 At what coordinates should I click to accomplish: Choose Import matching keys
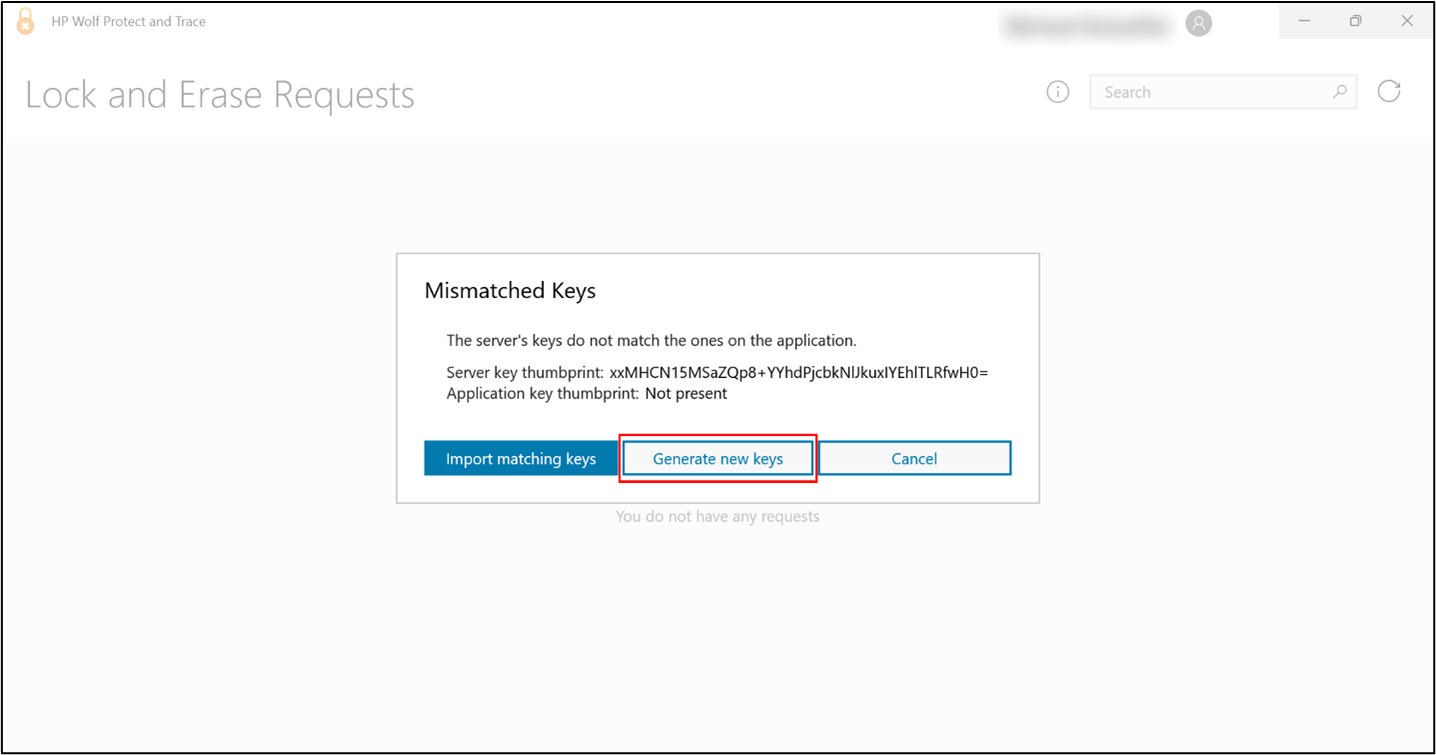521,459
